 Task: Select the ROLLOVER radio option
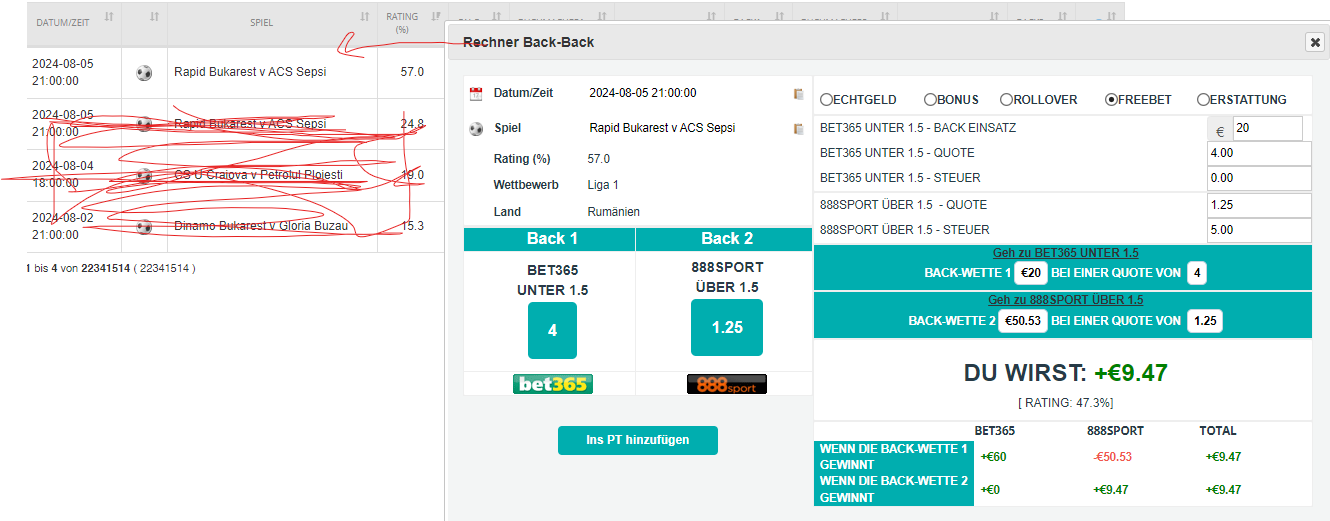click(1006, 100)
